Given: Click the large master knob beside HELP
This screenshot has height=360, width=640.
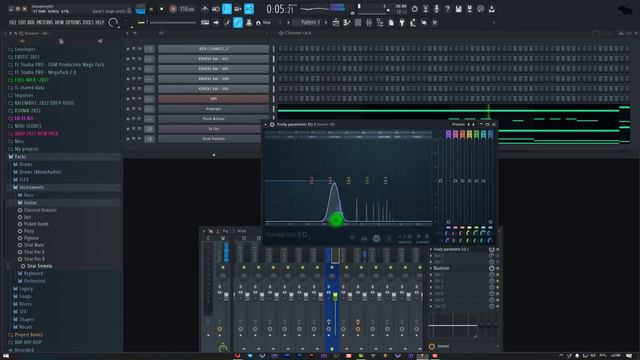Looking at the screenshot, I should [x=113, y=22].
